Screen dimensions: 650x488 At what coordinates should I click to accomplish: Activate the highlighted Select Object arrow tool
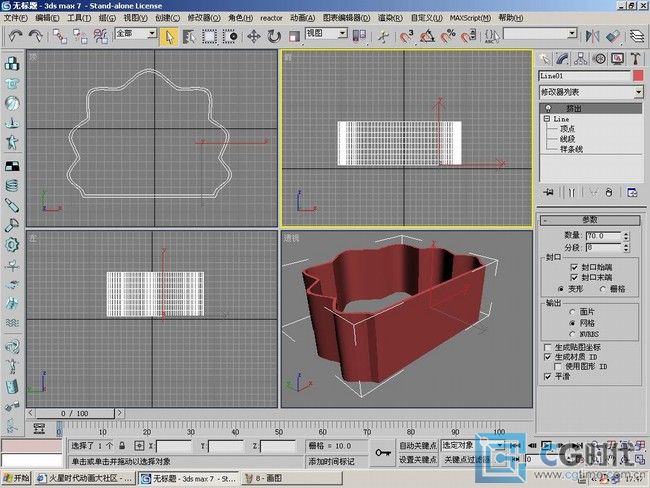coord(169,36)
